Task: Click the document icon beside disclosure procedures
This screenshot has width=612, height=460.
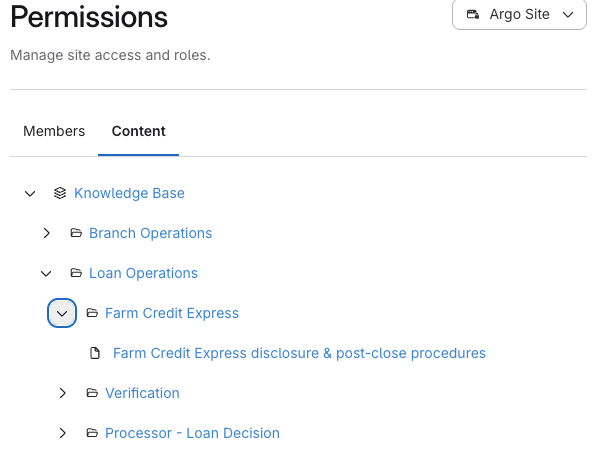Action: [x=96, y=353]
